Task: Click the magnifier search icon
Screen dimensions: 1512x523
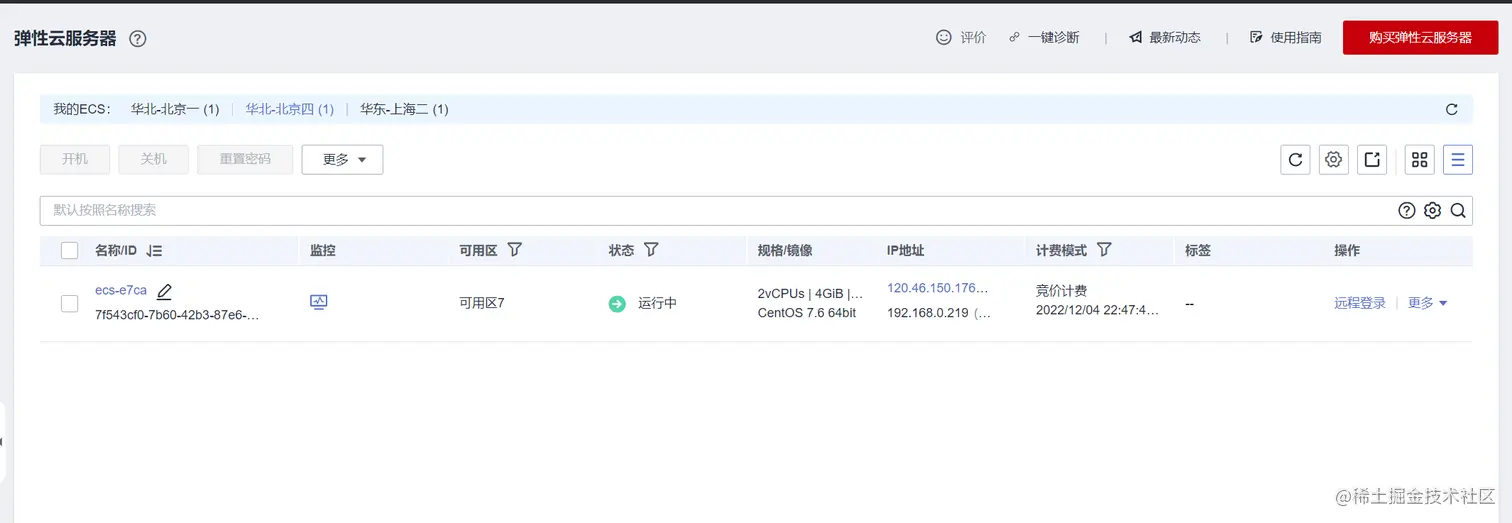Action: pos(1458,210)
